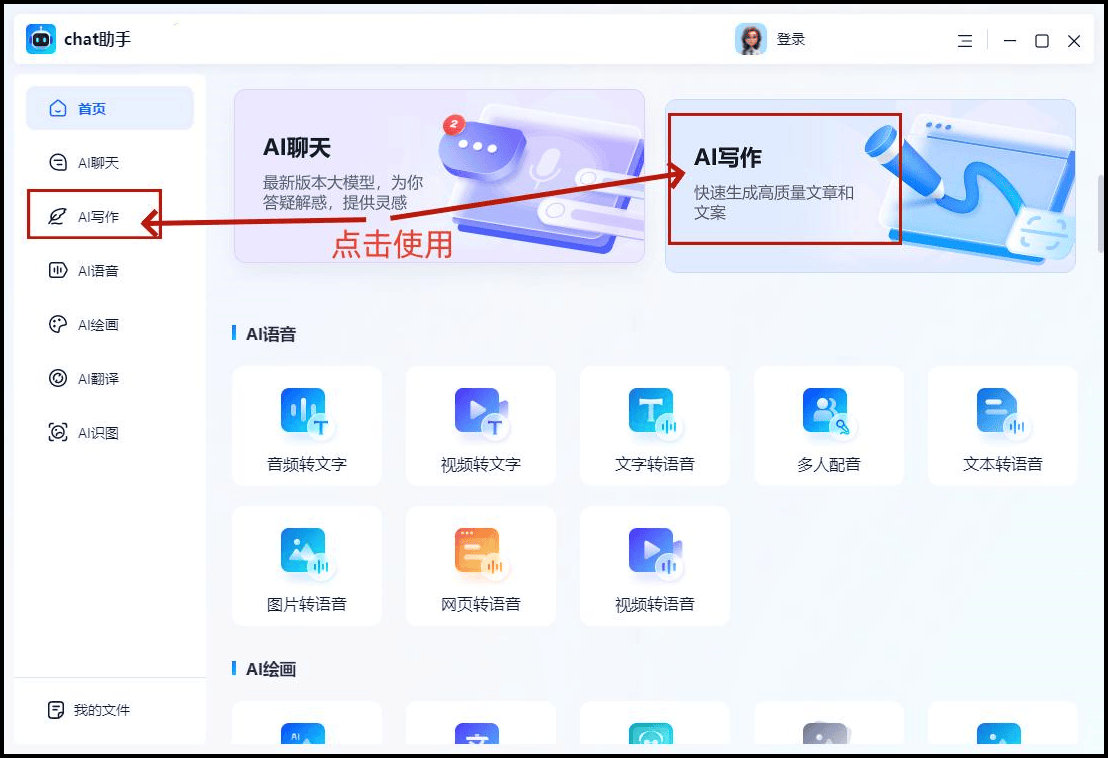Open the 图片转语音 tool icon
The width and height of the screenshot is (1108, 758).
pyautogui.click(x=305, y=552)
